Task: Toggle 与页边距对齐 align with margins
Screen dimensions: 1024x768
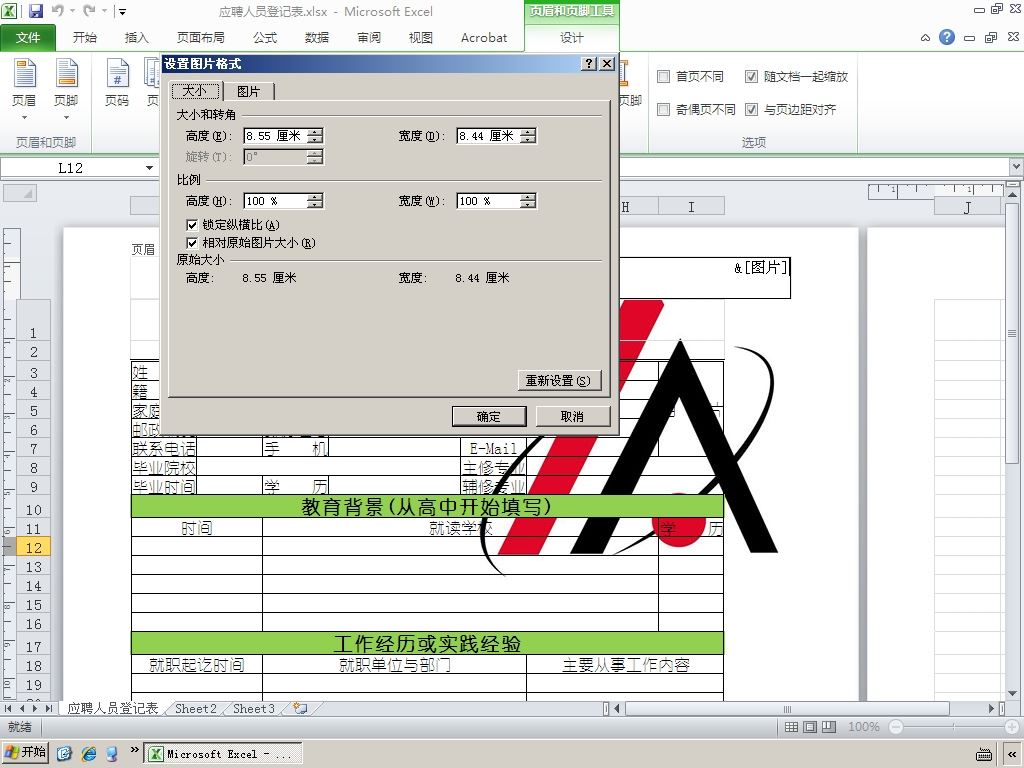Action: [x=752, y=109]
